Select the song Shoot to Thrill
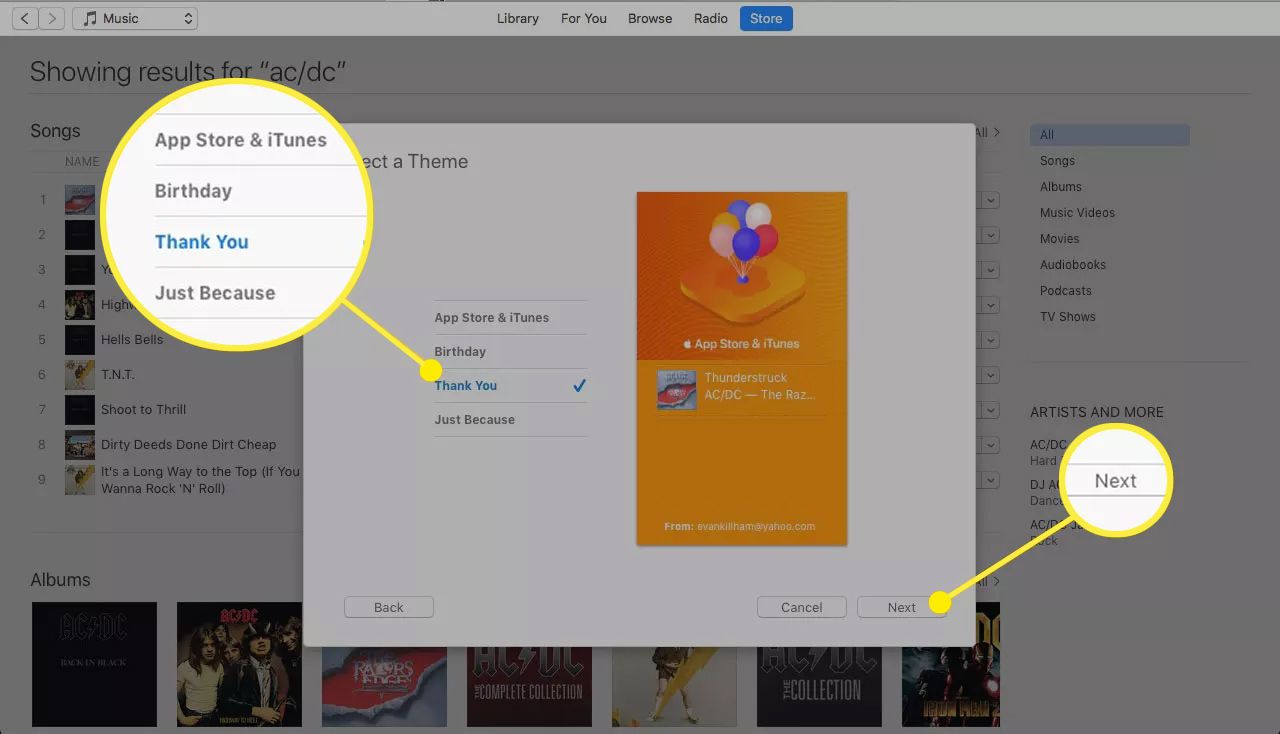The height and width of the screenshot is (734, 1280). pos(143,409)
